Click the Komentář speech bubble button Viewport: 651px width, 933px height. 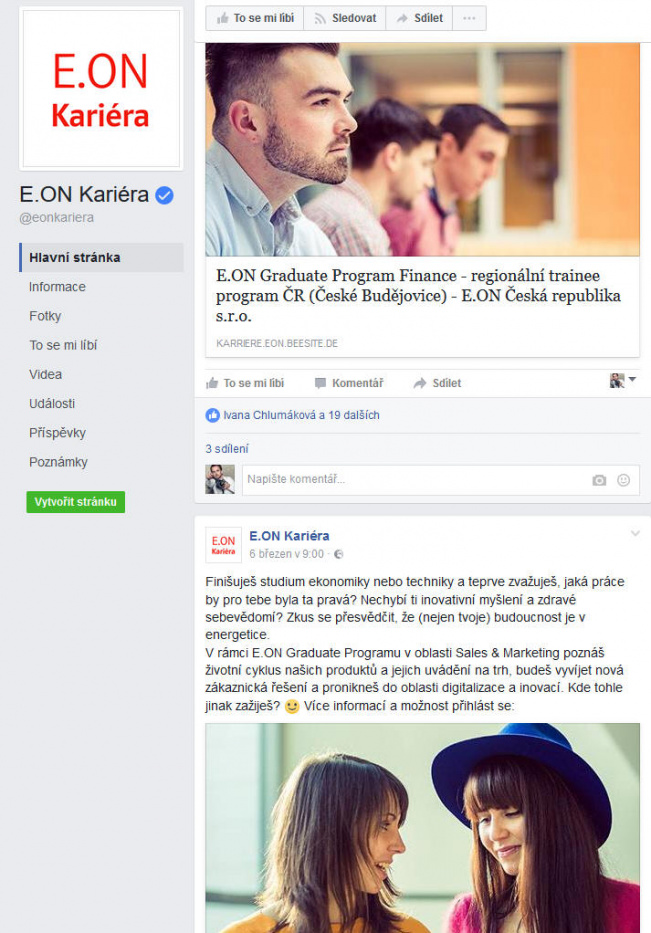tap(349, 383)
